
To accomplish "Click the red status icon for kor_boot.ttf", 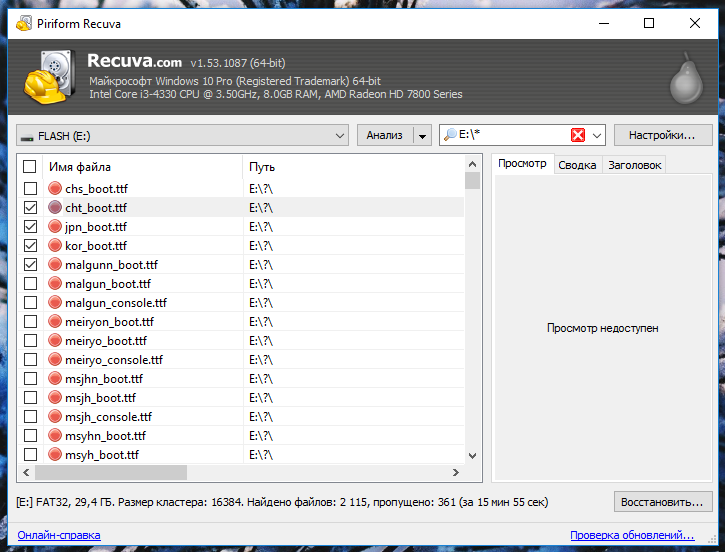I will [55, 245].
